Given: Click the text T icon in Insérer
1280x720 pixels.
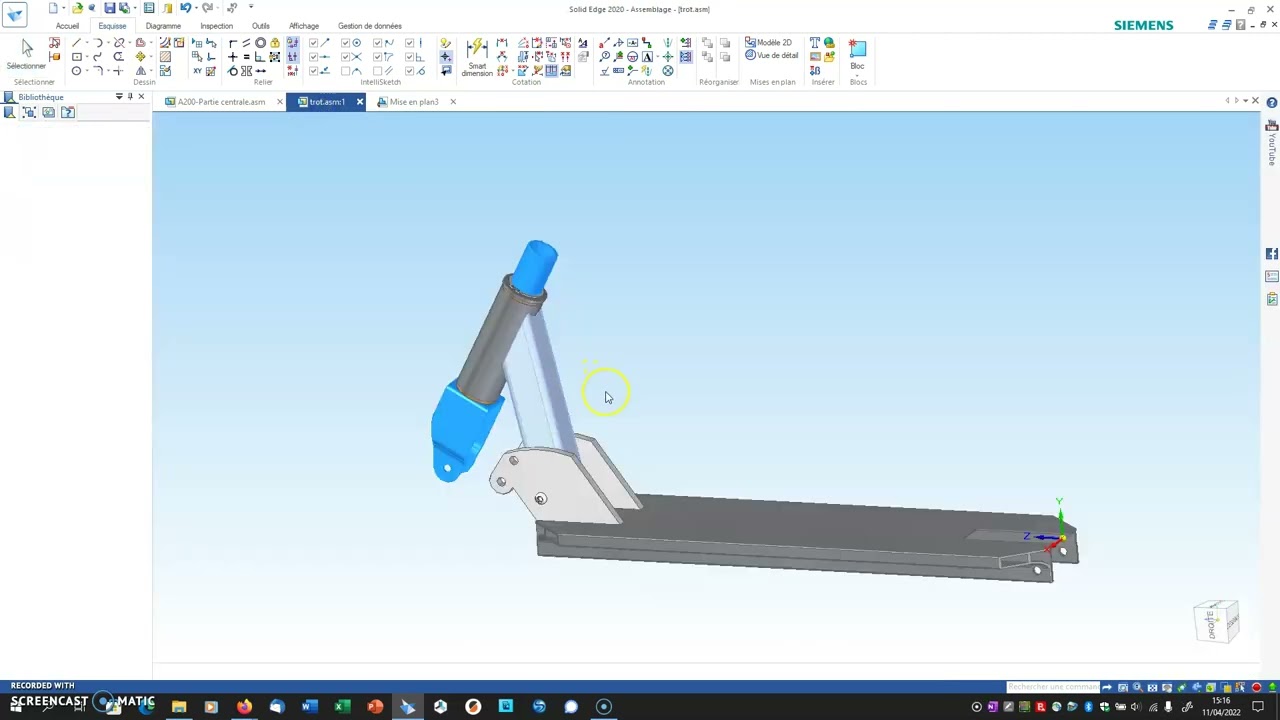Looking at the screenshot, I should pyautogui.click(x=815, y=43).
